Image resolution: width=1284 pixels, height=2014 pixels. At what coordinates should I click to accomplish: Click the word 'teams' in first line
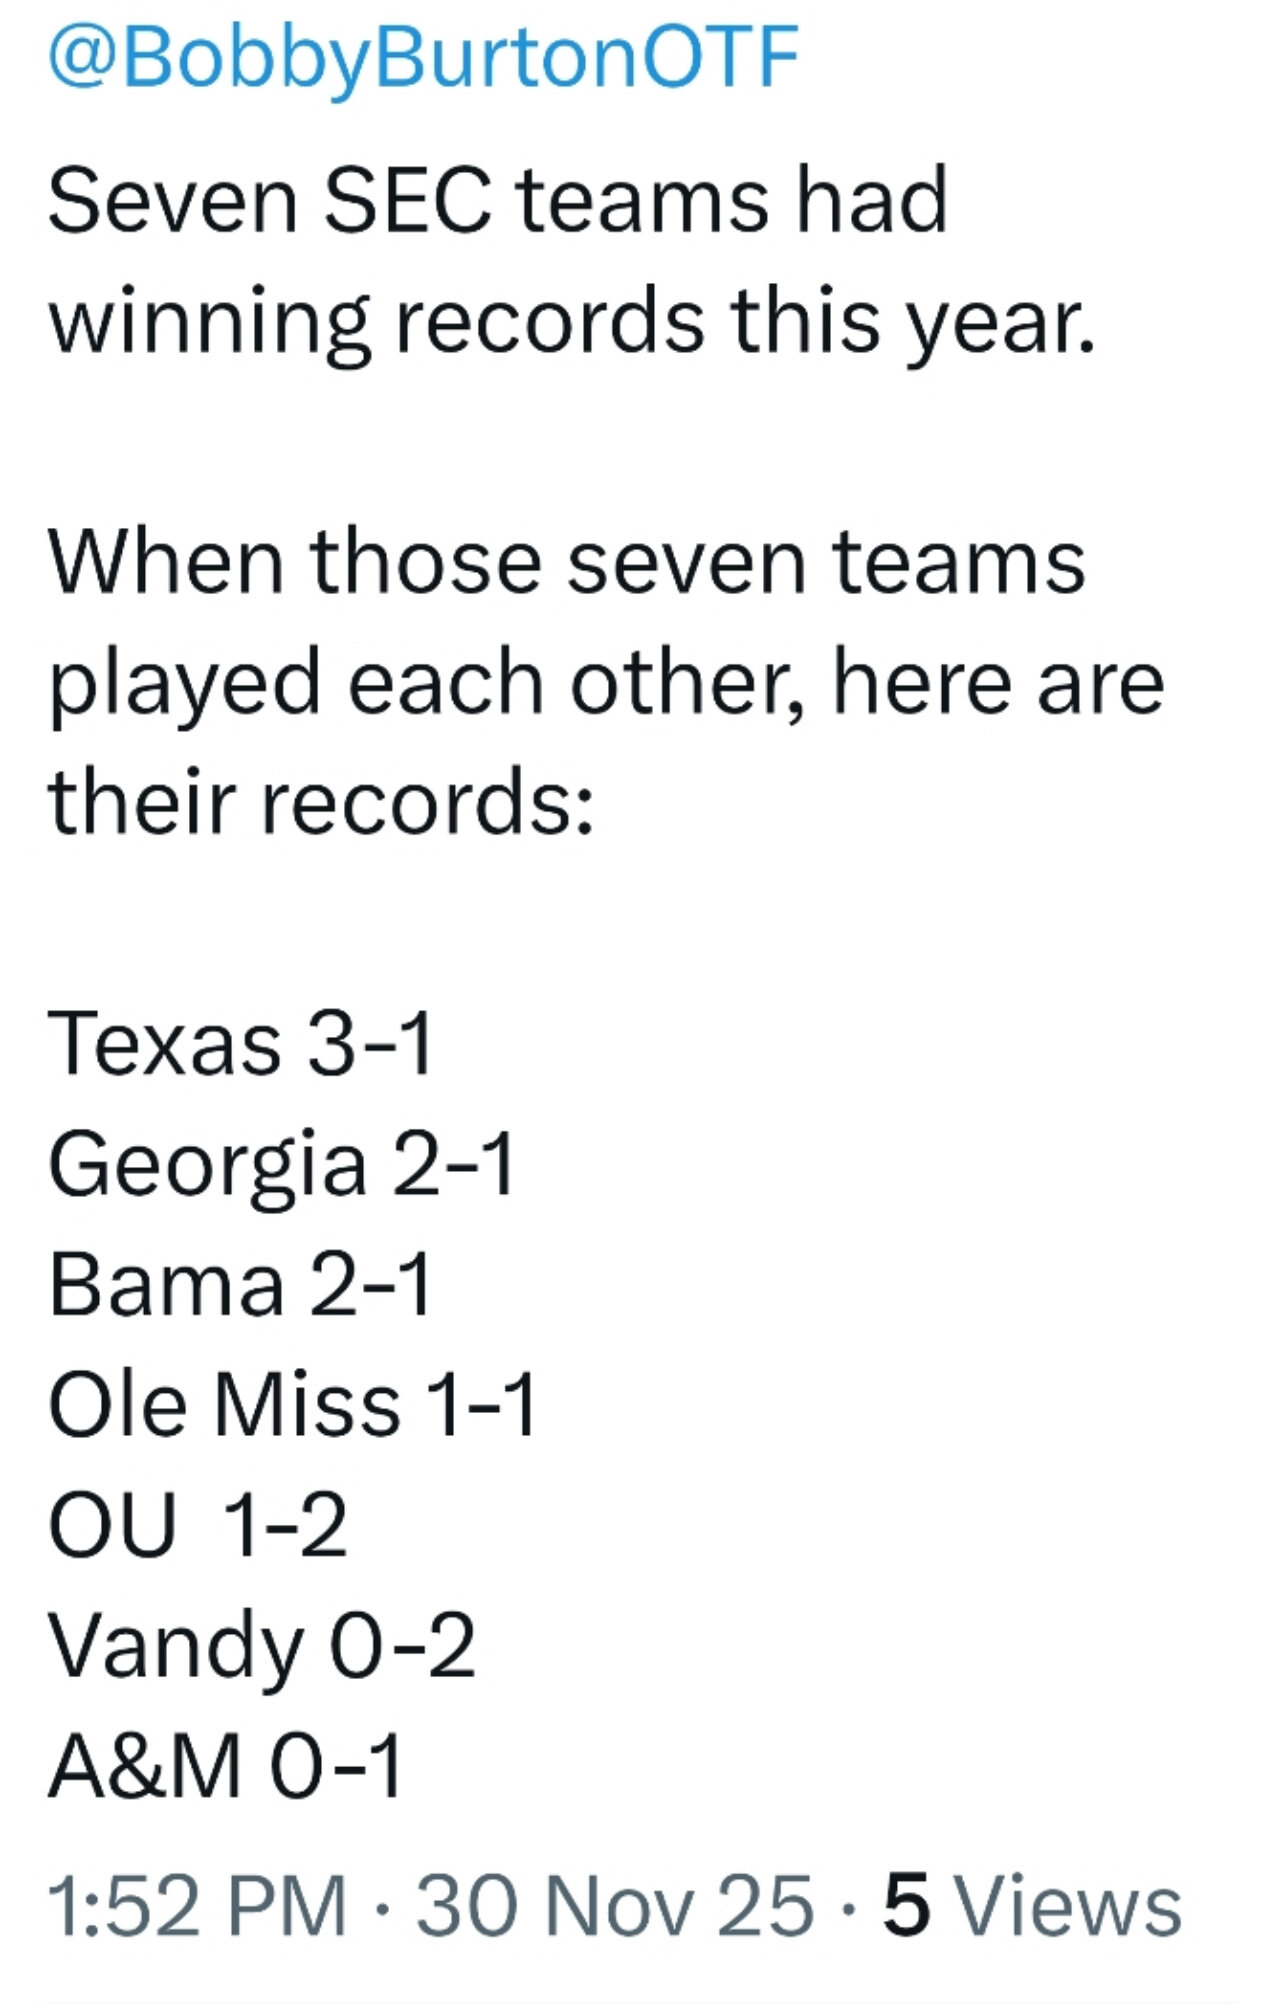[643, 202]
